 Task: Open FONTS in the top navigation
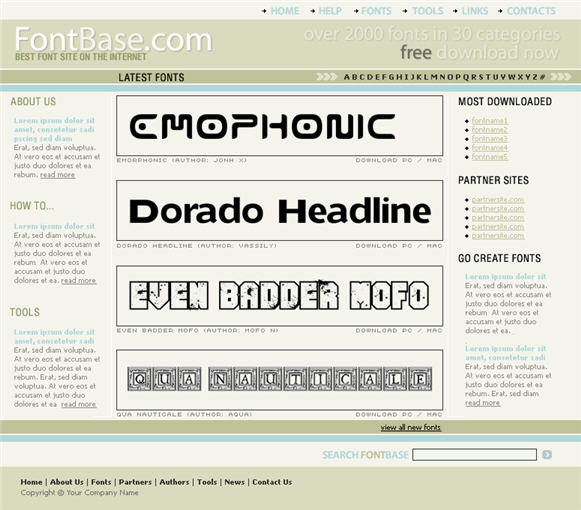pos(376,11)
